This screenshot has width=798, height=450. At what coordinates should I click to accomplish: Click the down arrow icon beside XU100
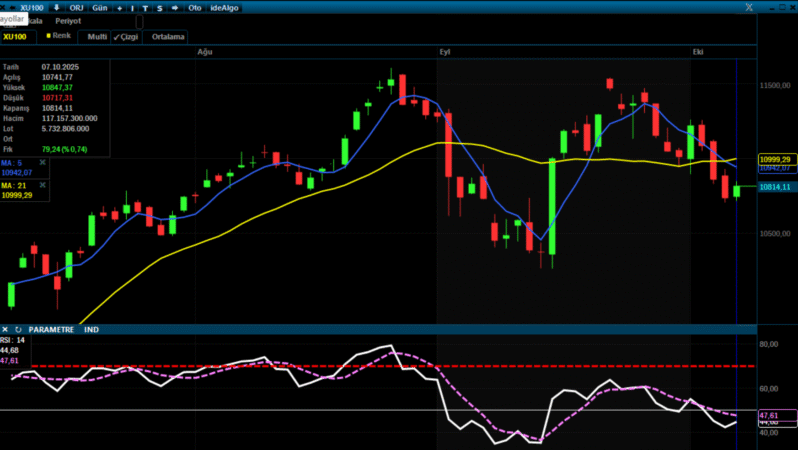pos(56,7)
